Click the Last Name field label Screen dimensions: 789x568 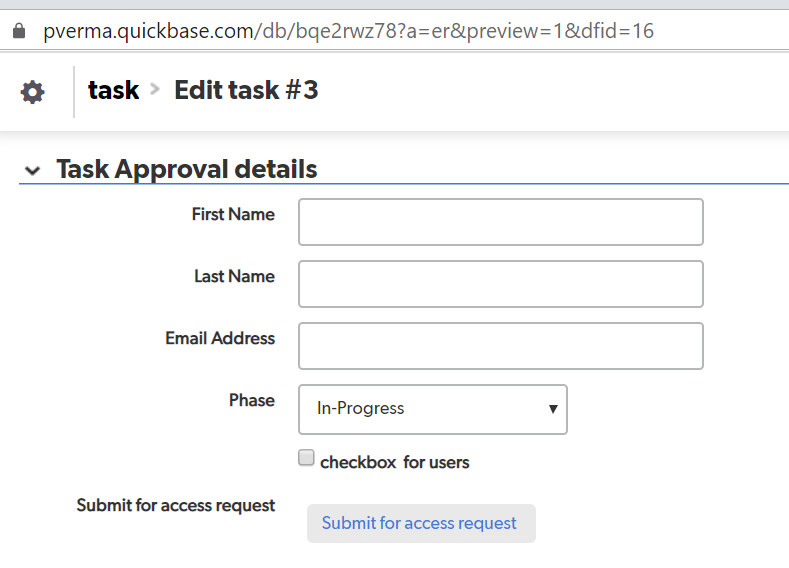click(x=234, y=276)
